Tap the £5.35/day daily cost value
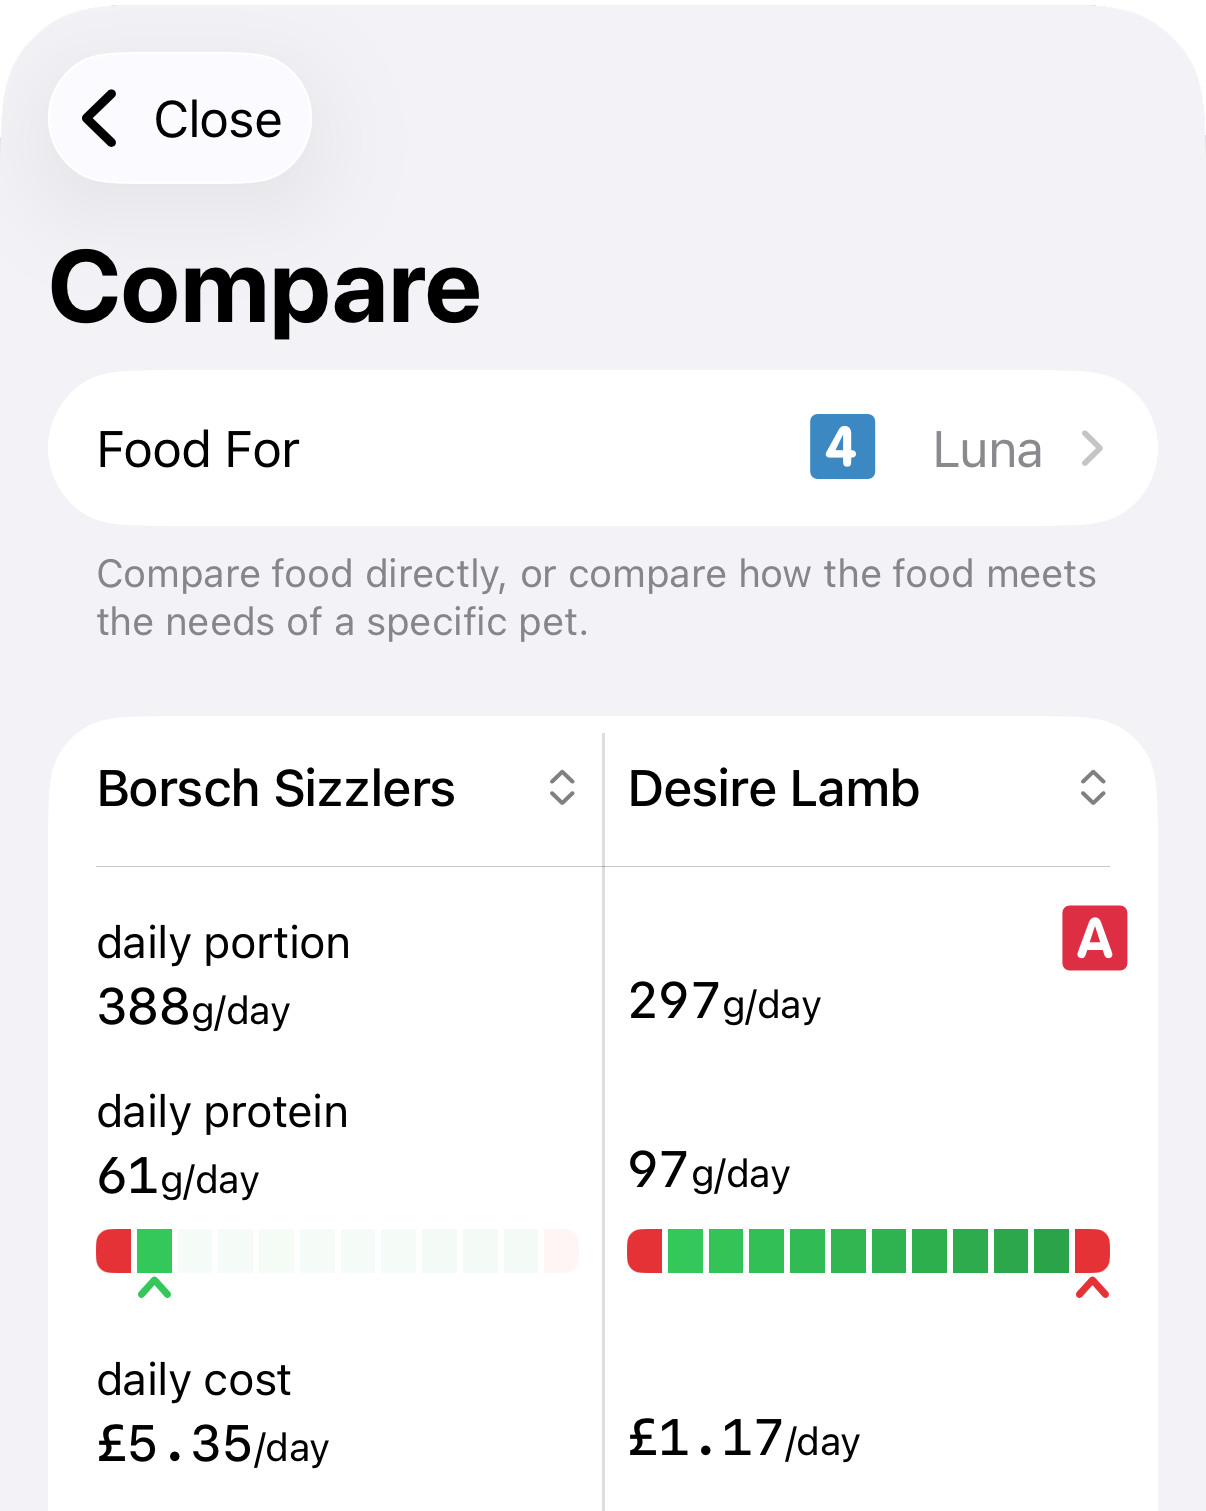 pyautogui.click(x=213, y=1445)
